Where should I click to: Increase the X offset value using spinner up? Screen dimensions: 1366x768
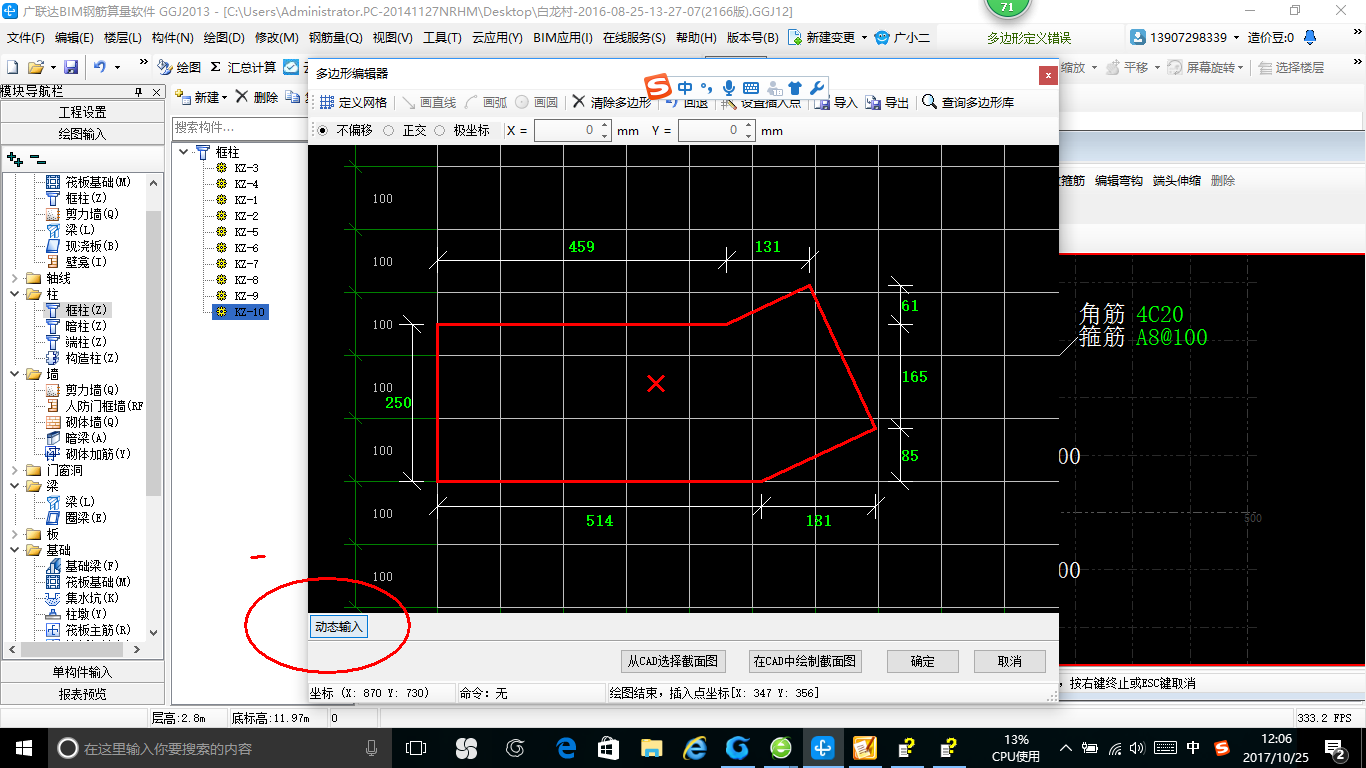pyautogui.click(x=605, y=125)
